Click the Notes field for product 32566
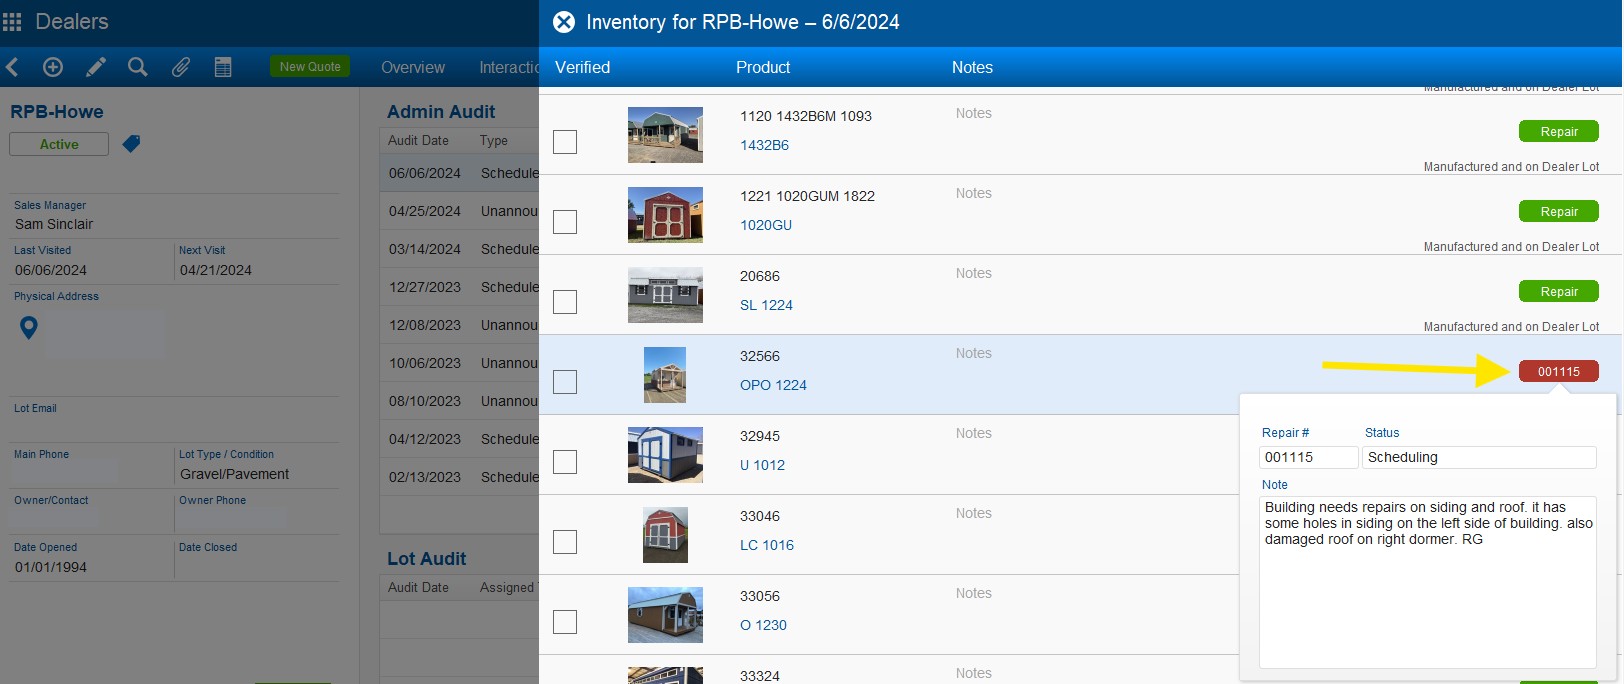Screen dimensions: 1624x684 (973, 353)
